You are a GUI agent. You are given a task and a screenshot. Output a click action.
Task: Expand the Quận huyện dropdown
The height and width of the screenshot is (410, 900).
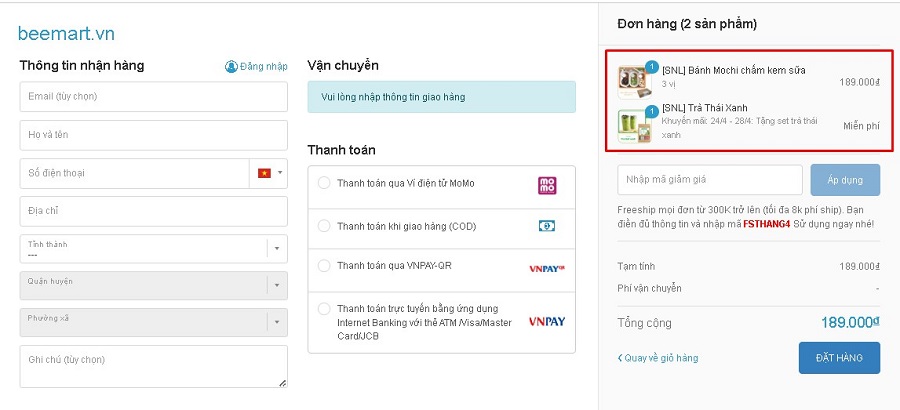(x=153, y=285)
